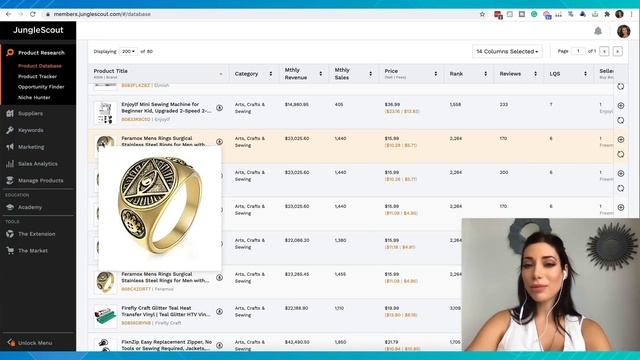This screenshot has width=640, height=360.
Task: Refresh Enjoylf sewing machine row data
Action: click(x=621, y=120)
